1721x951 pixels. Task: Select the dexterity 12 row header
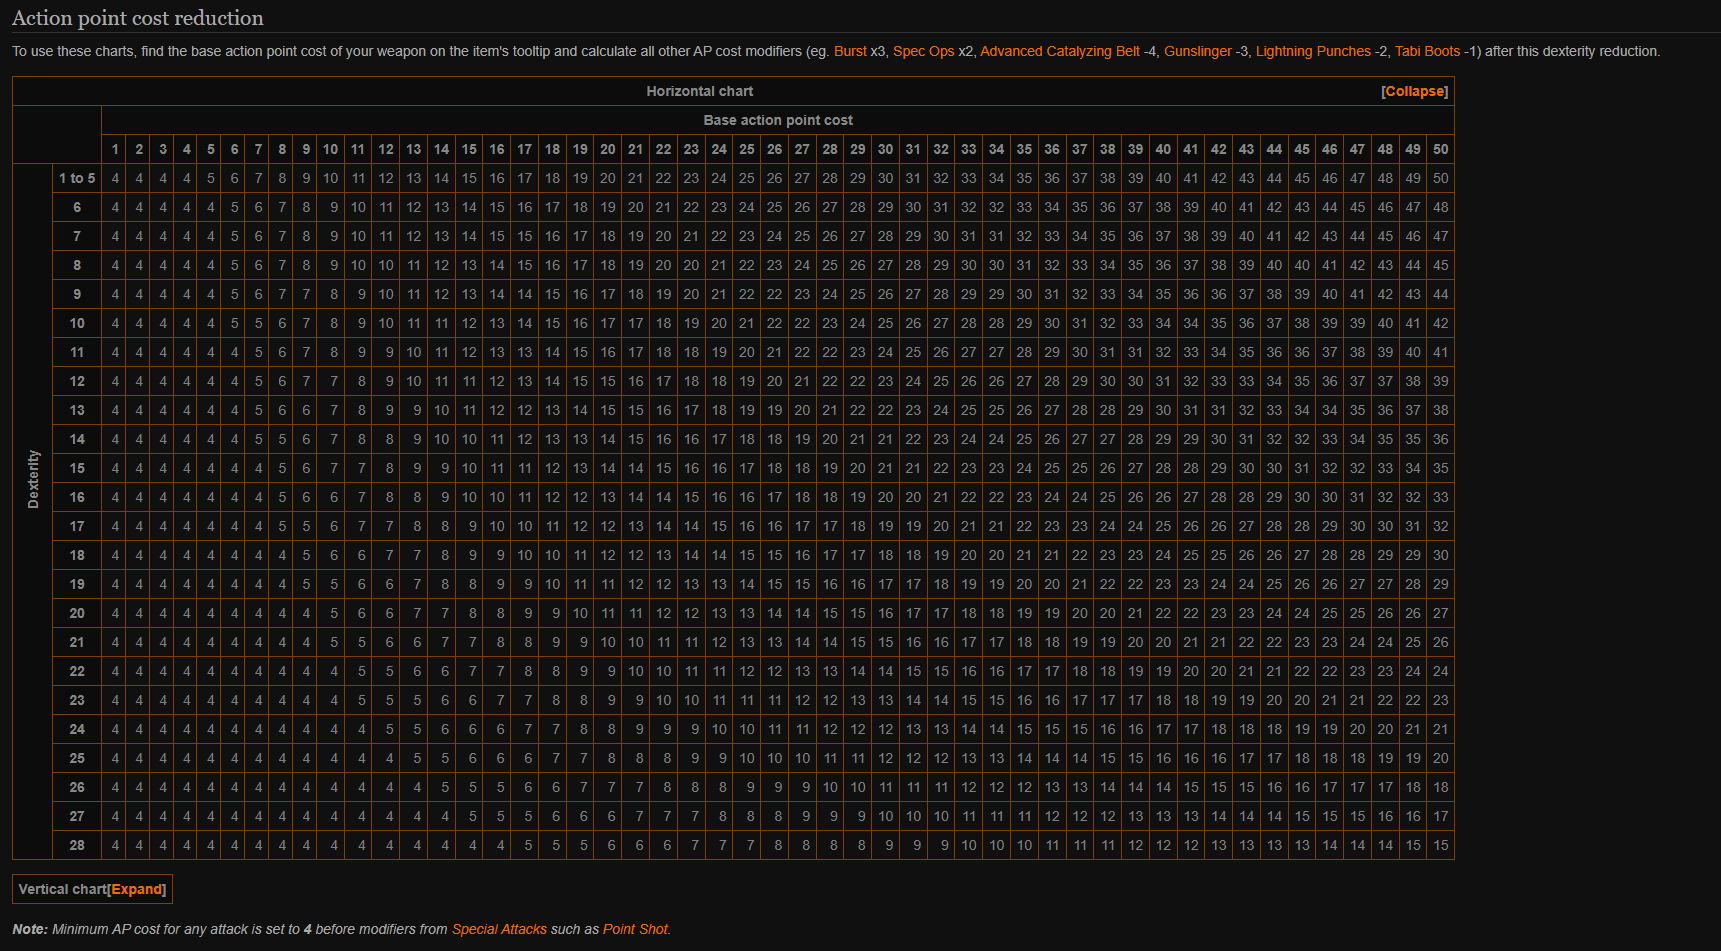[77, 381]
